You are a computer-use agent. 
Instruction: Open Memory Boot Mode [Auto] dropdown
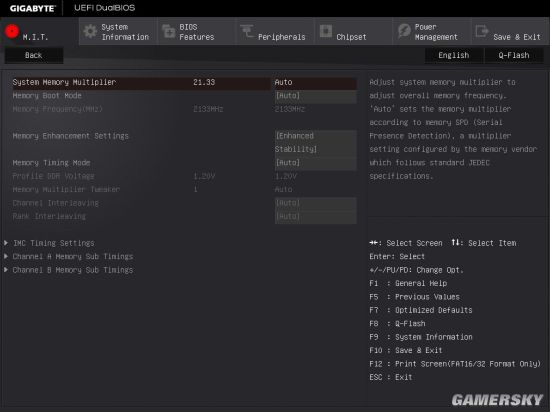[x=316, y=96]
